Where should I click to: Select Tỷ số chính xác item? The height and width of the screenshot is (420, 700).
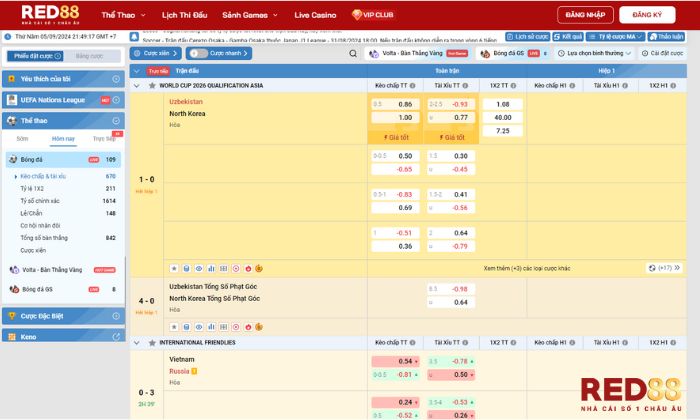pos(40,201)
